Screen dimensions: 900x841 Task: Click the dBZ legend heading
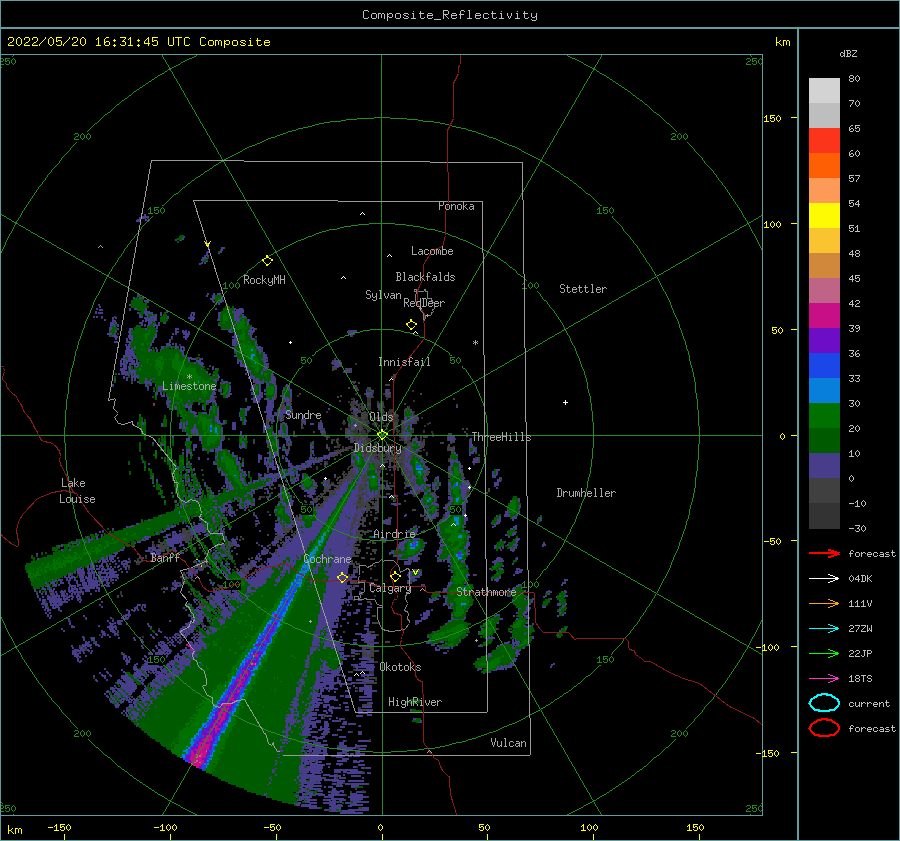pyautogui.click(x=848, y=53)
